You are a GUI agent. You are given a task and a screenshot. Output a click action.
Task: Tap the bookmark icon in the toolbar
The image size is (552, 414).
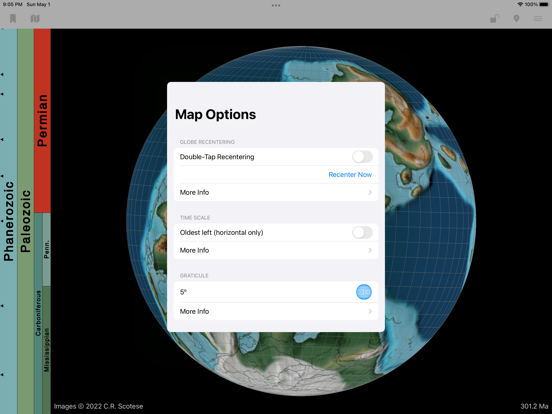(x=13, y=18)
